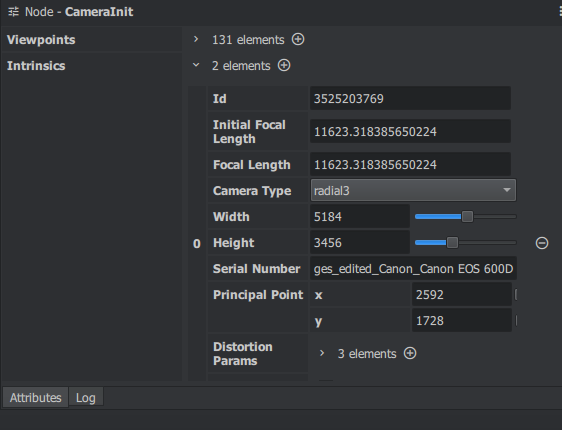The width and height of the screenshot is (562, 430).
Task: Add a new element to Intrinsics
Action: click(x=284, y=65)
